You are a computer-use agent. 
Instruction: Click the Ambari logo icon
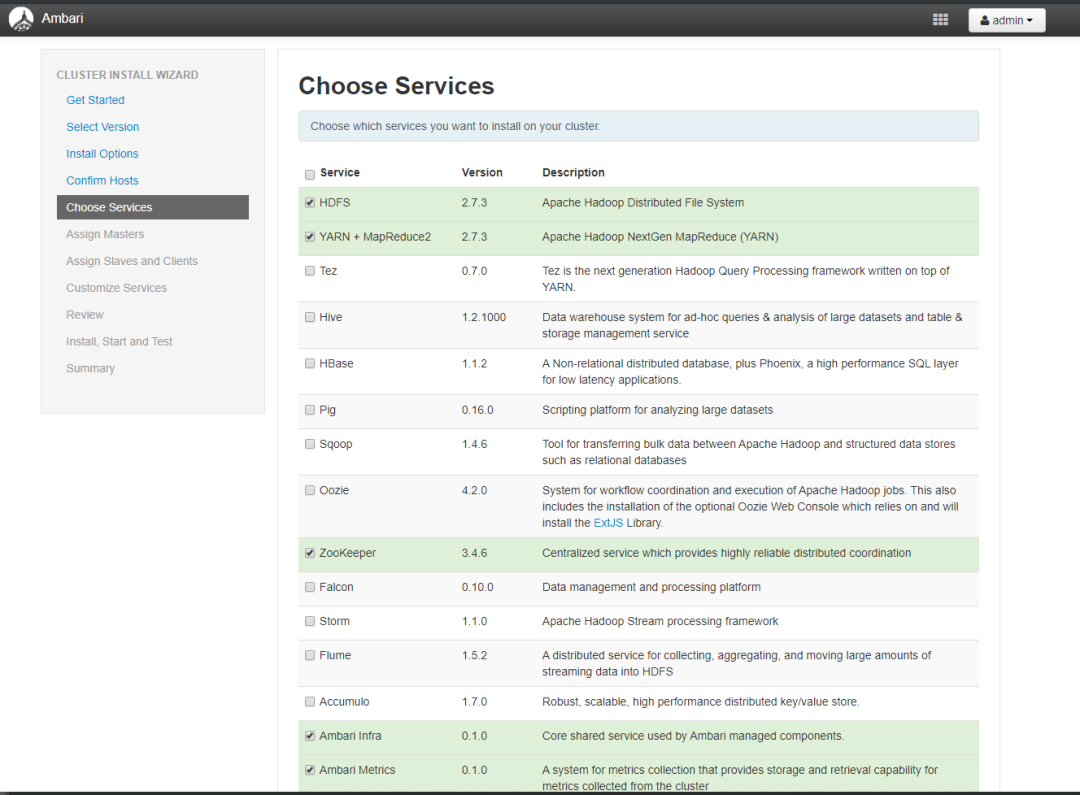(x=21, y=19)
